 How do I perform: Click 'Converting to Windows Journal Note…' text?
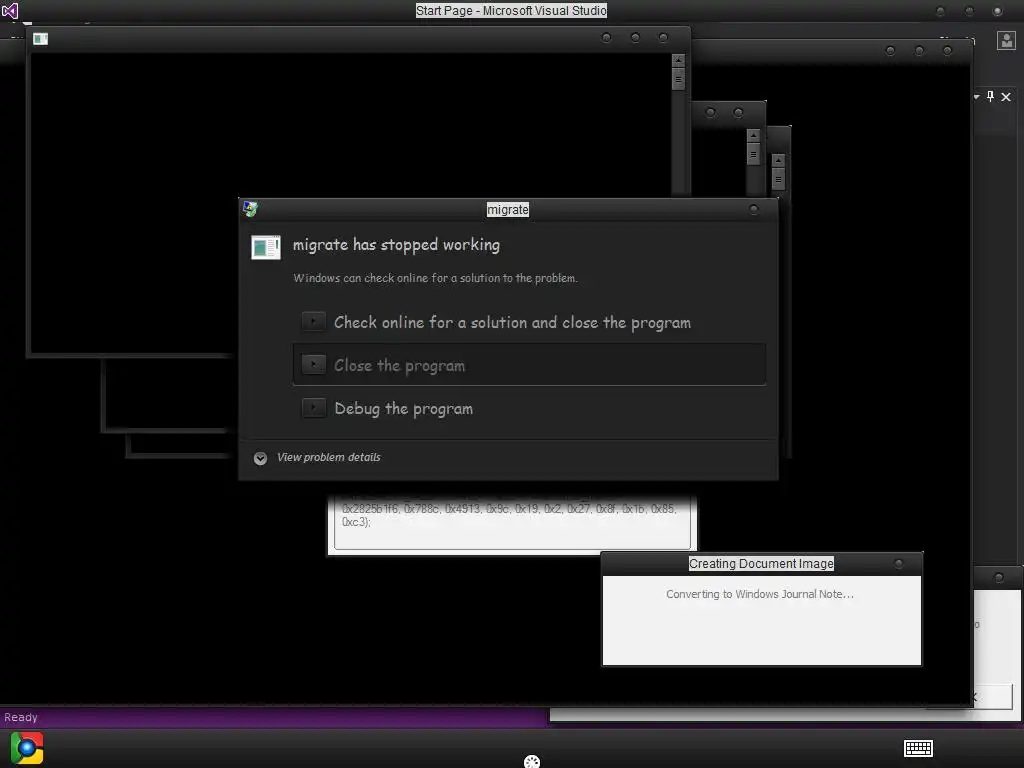coord(760,594)
